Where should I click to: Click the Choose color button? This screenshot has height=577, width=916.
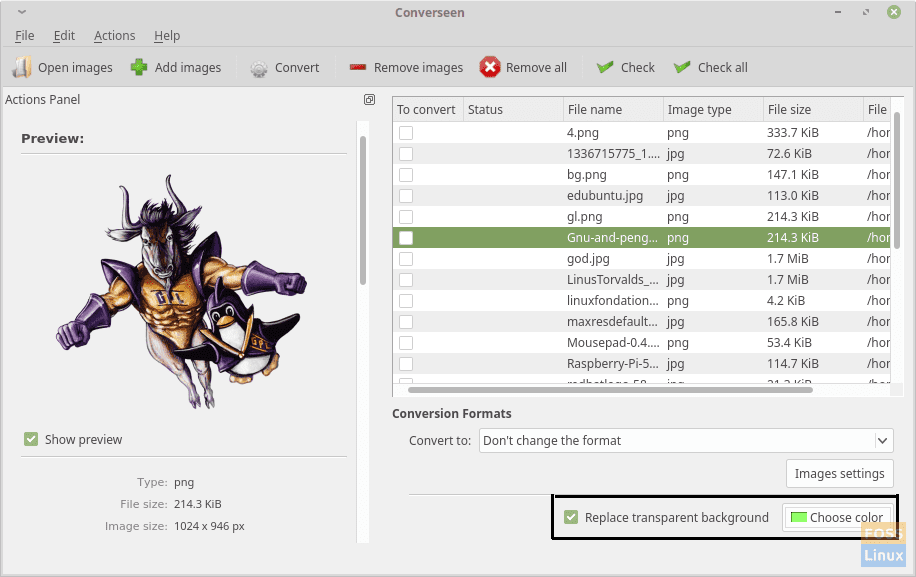point(837,517)
